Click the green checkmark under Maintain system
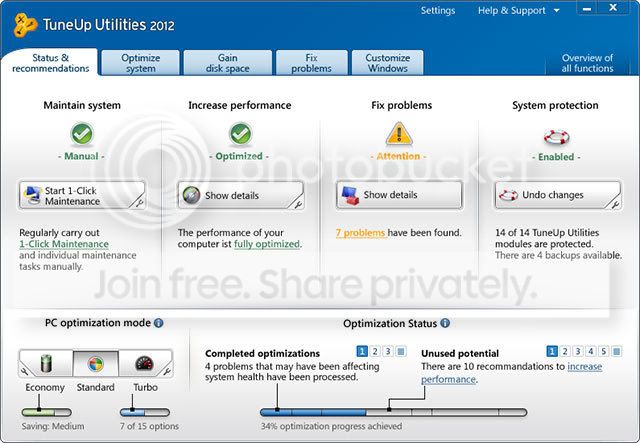 82,134
